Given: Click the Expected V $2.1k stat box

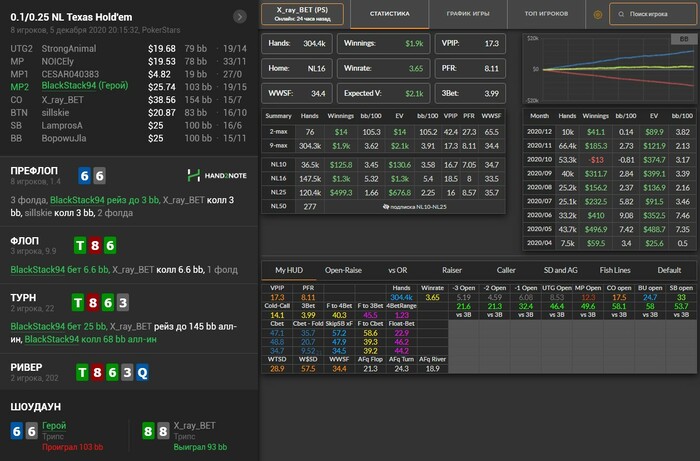Looking at the screenshot, I should pyautogui.click(x=383, y=93).
